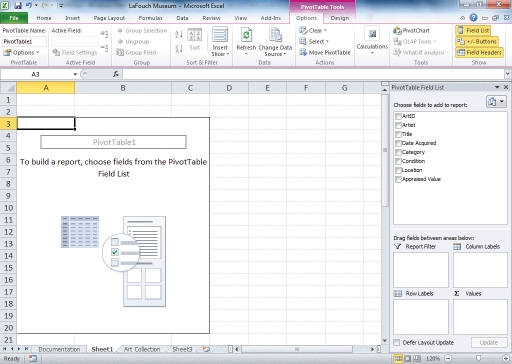Open Customize Quick Access Toolbar dropdown
512x364 pixels.
pyautogui.click(x=61, y=6)
